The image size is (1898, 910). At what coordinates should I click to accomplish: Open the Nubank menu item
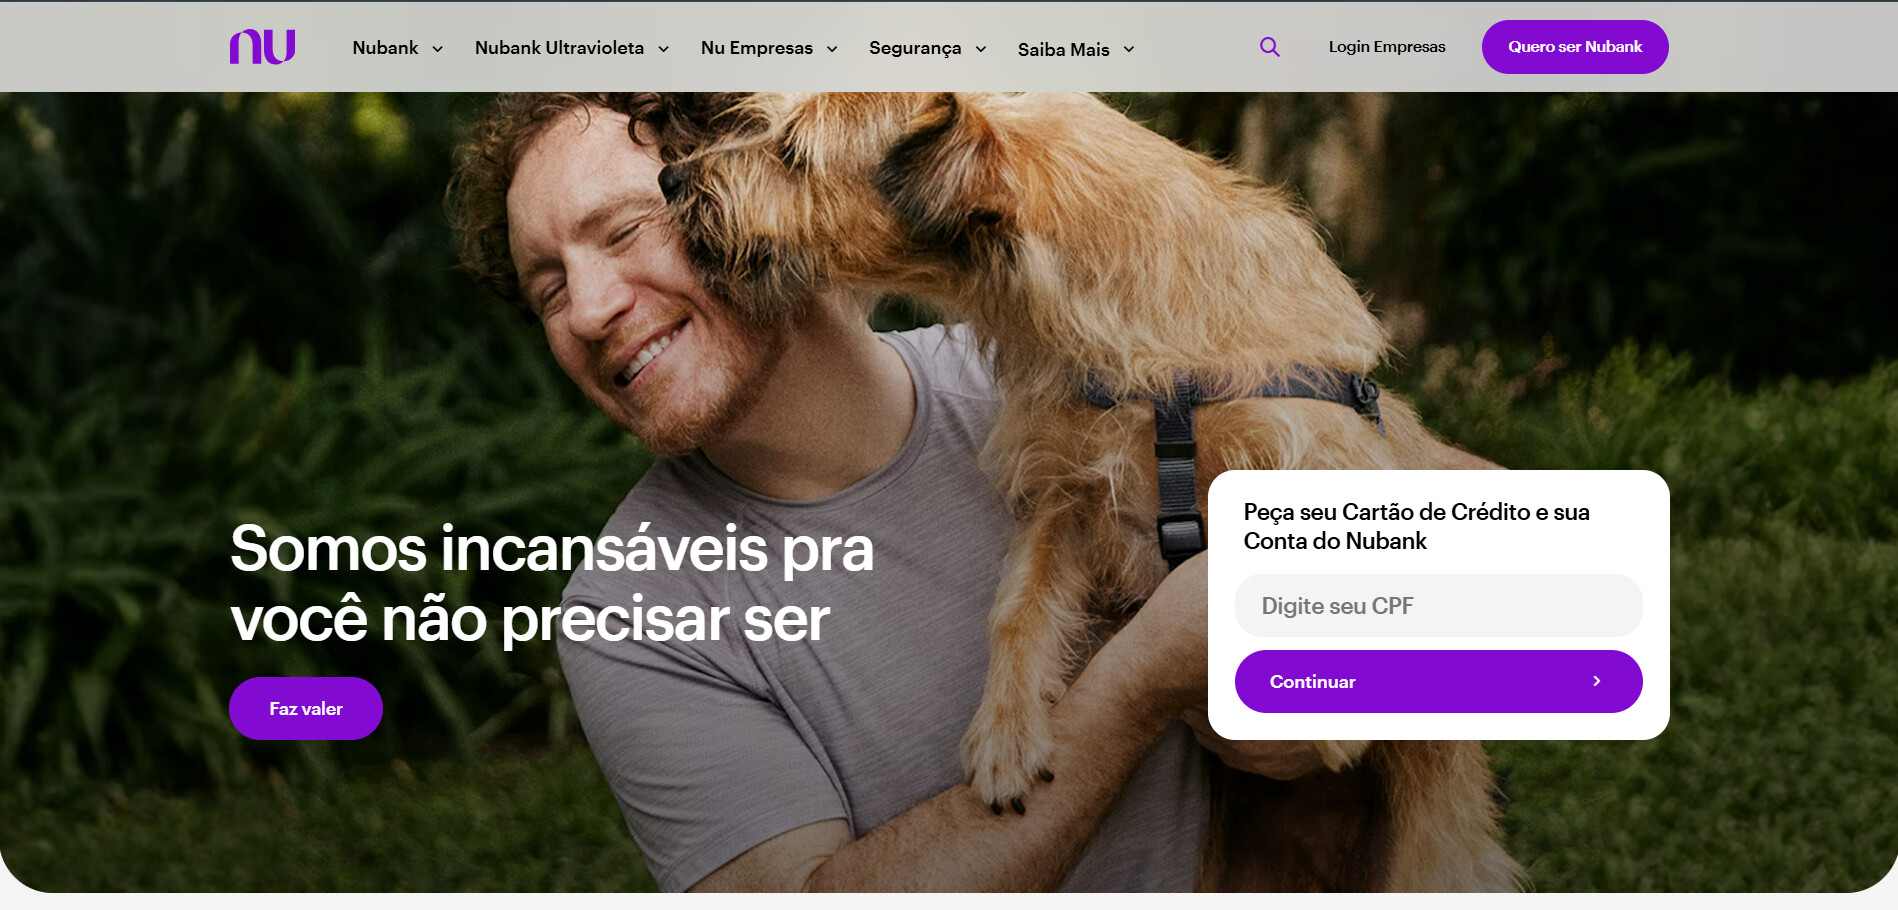point(385,48)
